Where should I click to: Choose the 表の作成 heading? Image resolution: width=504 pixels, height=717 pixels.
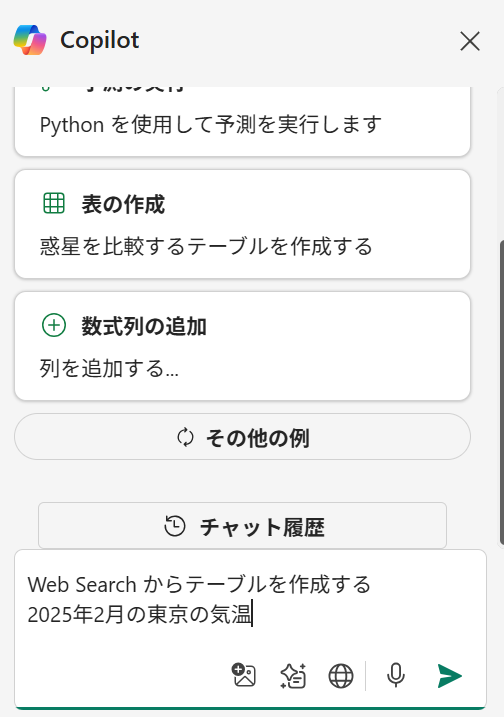click(x=123, y=204)
